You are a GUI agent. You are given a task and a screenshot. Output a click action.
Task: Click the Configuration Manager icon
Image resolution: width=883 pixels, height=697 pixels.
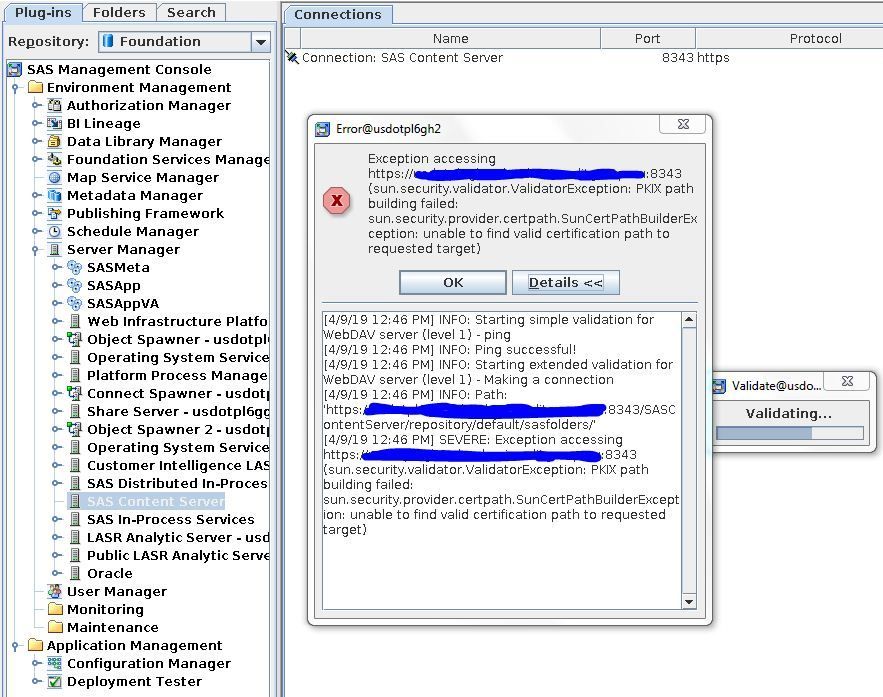[x=55, y=664]
